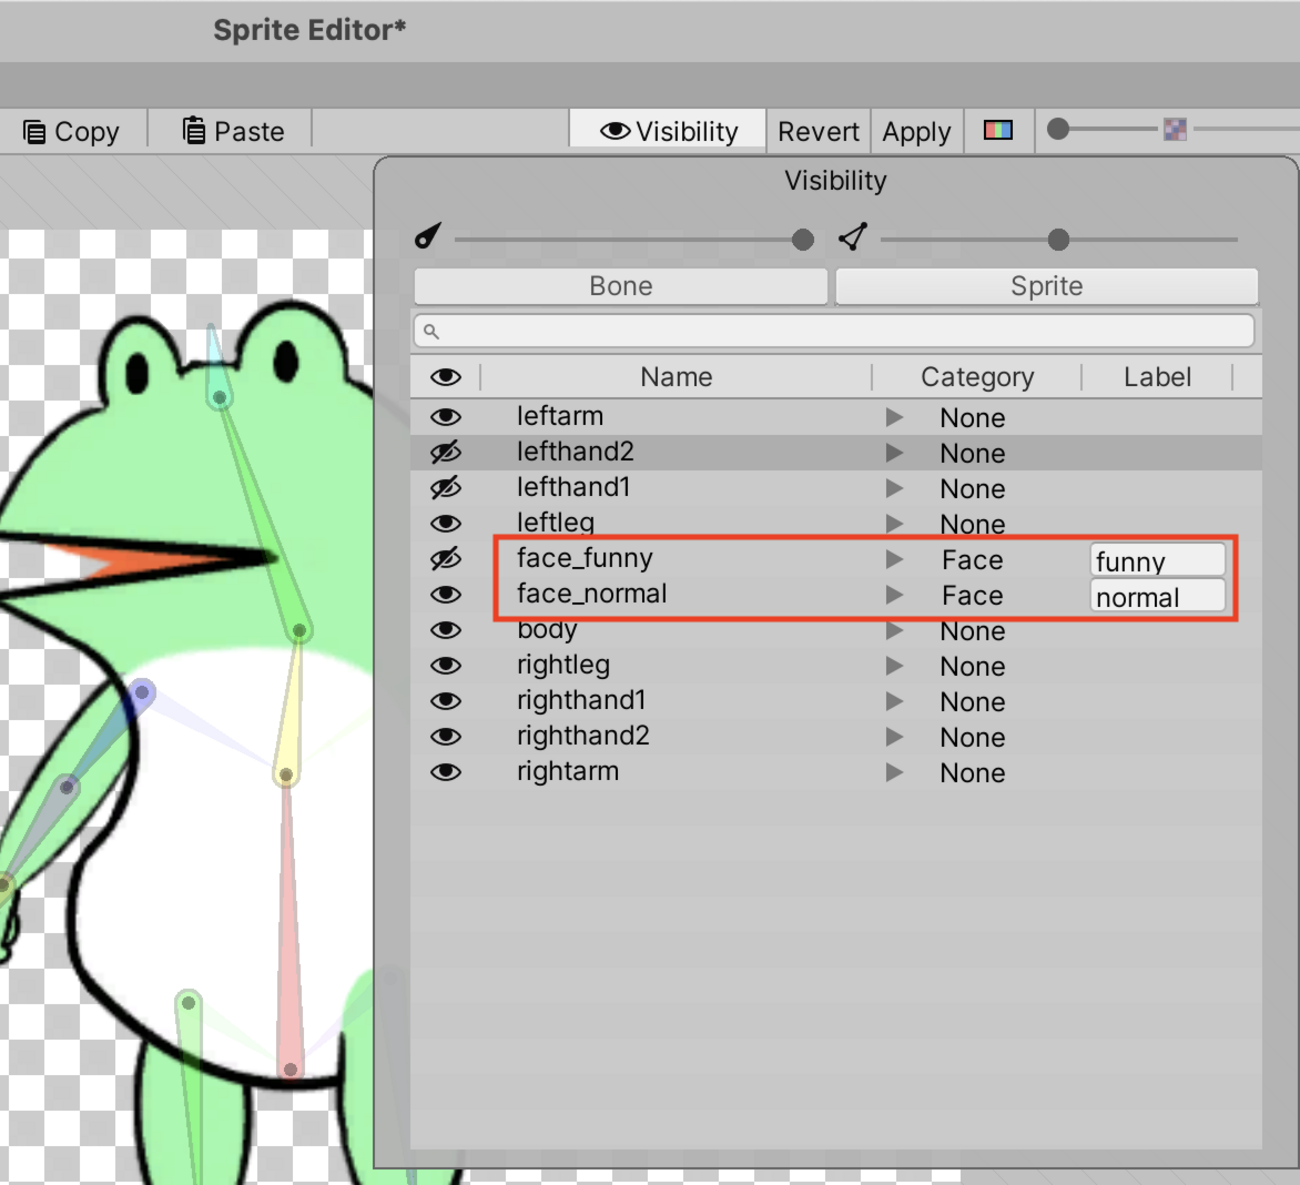Hide the face_normal sprite
The image size is (1300, 1185).
point(446,595)
